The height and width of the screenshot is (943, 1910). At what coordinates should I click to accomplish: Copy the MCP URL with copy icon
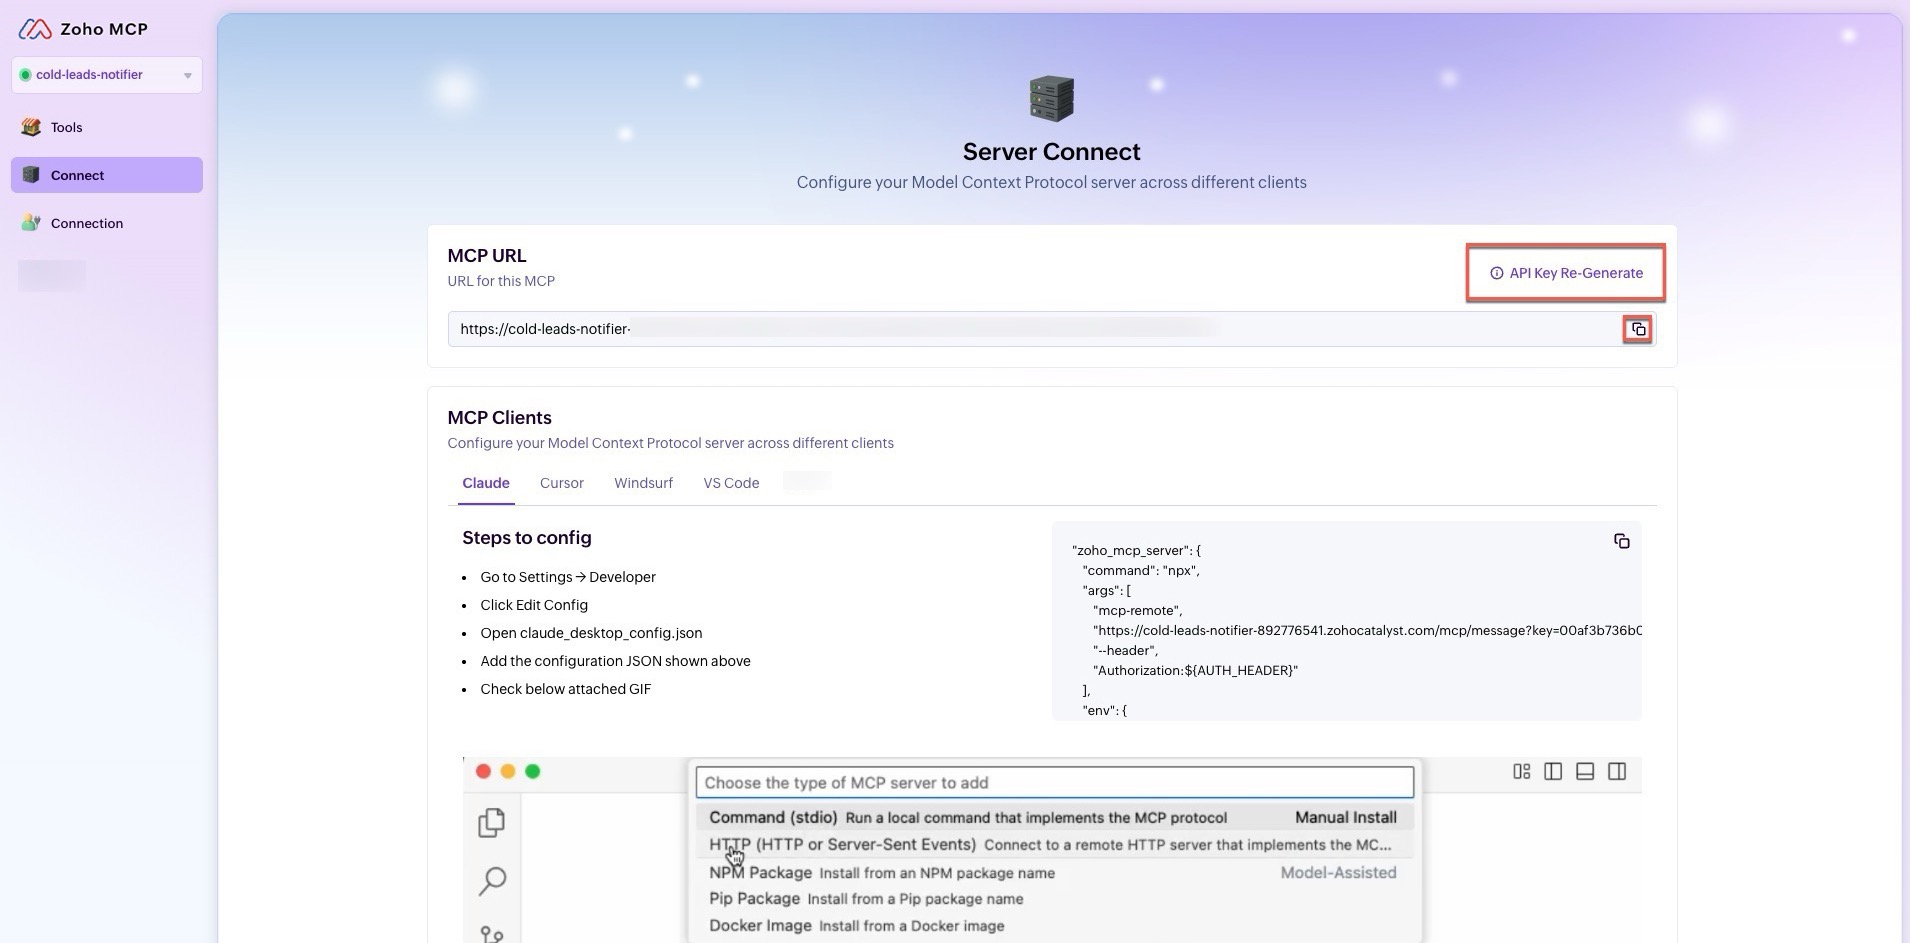tap(1638, 329)
